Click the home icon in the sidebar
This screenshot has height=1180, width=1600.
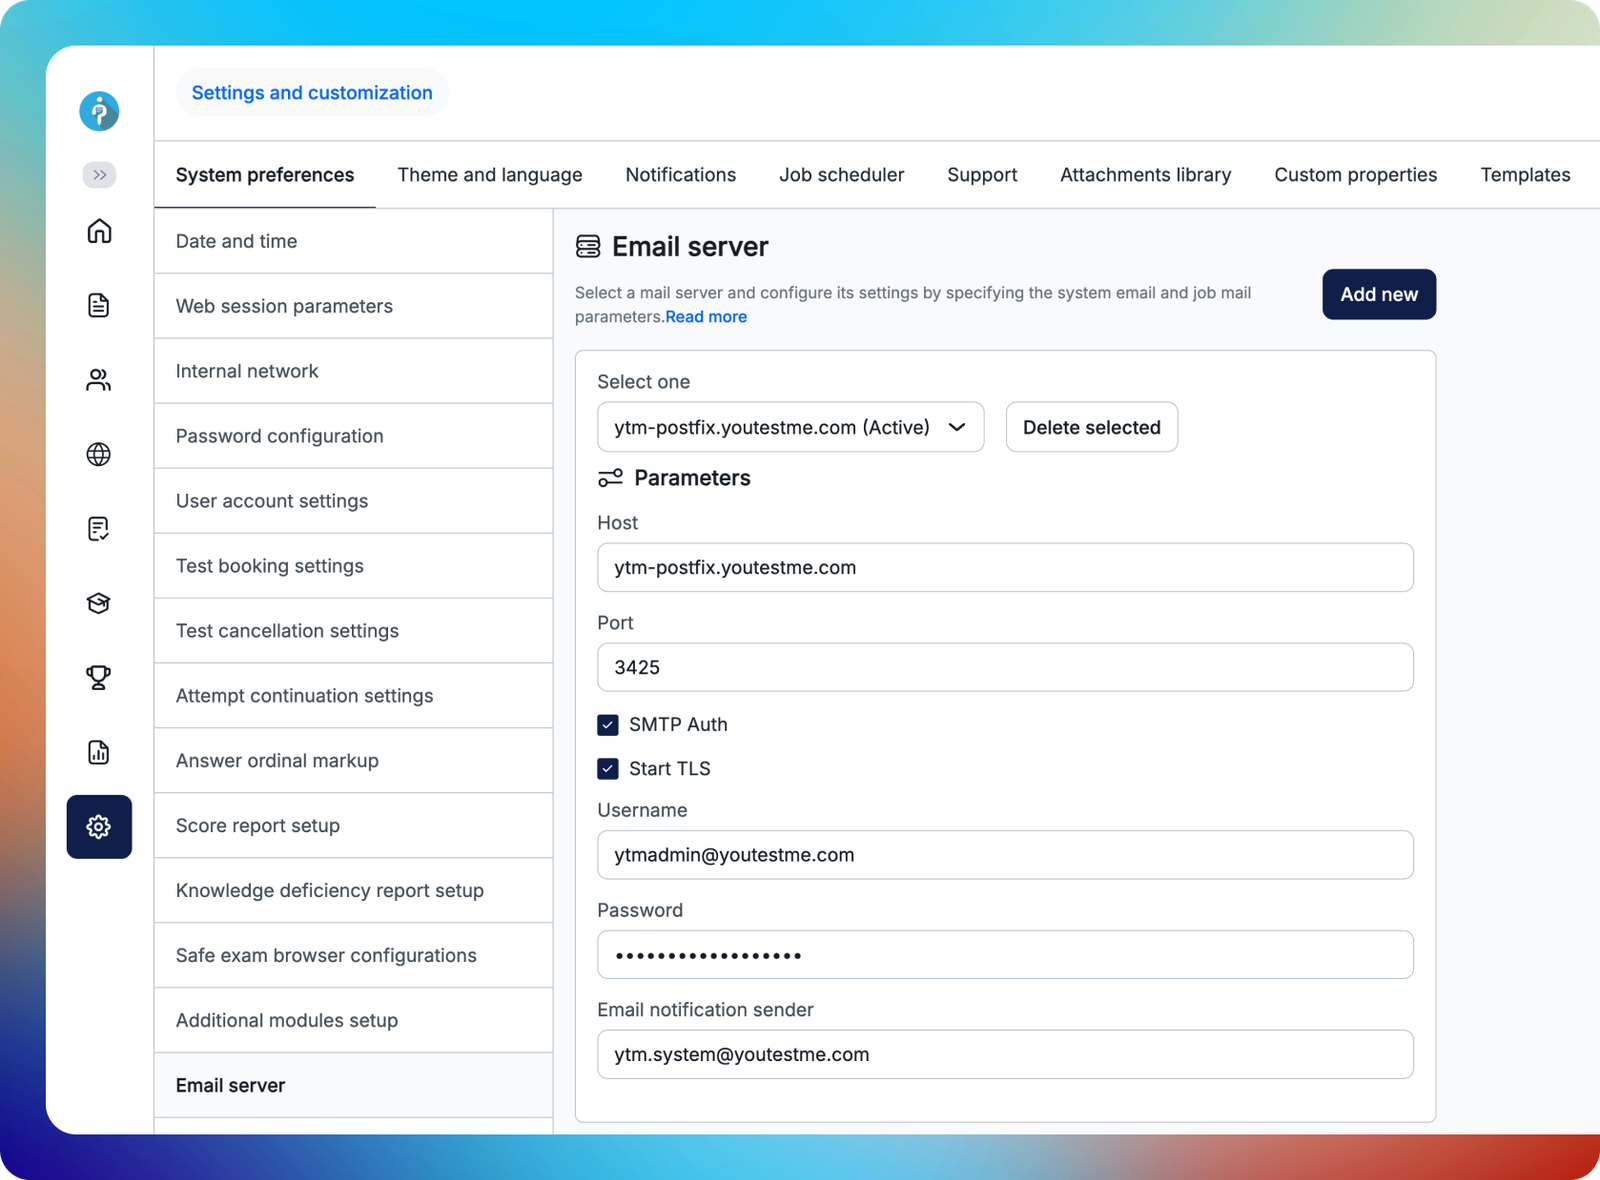point(99,231)
